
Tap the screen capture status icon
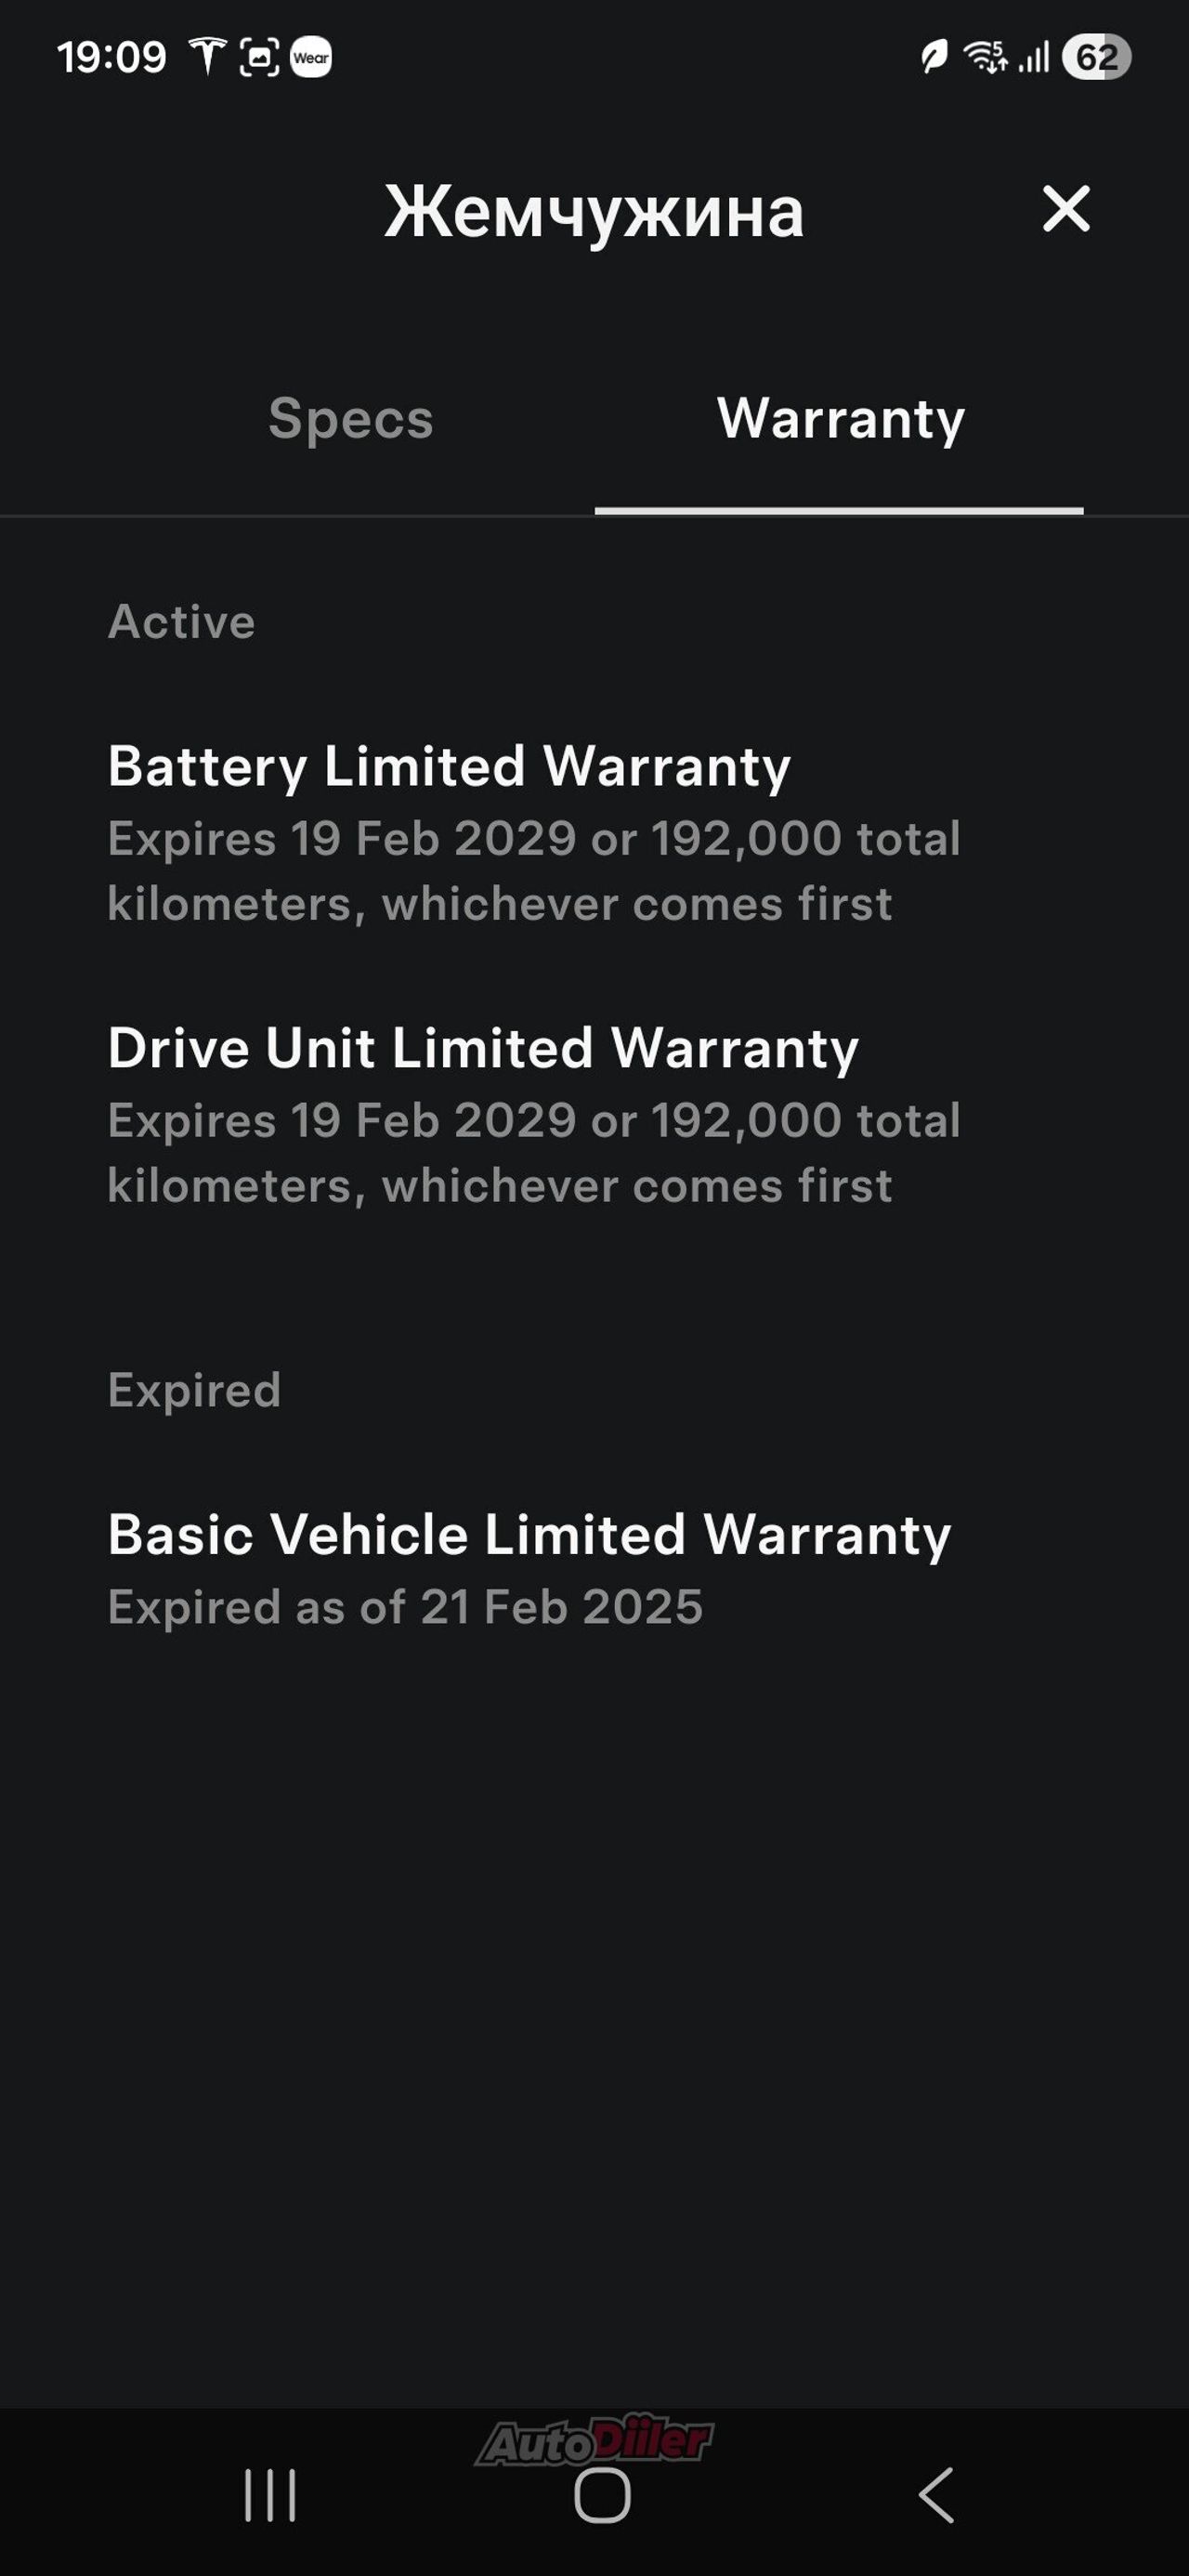tap(259, 57)
